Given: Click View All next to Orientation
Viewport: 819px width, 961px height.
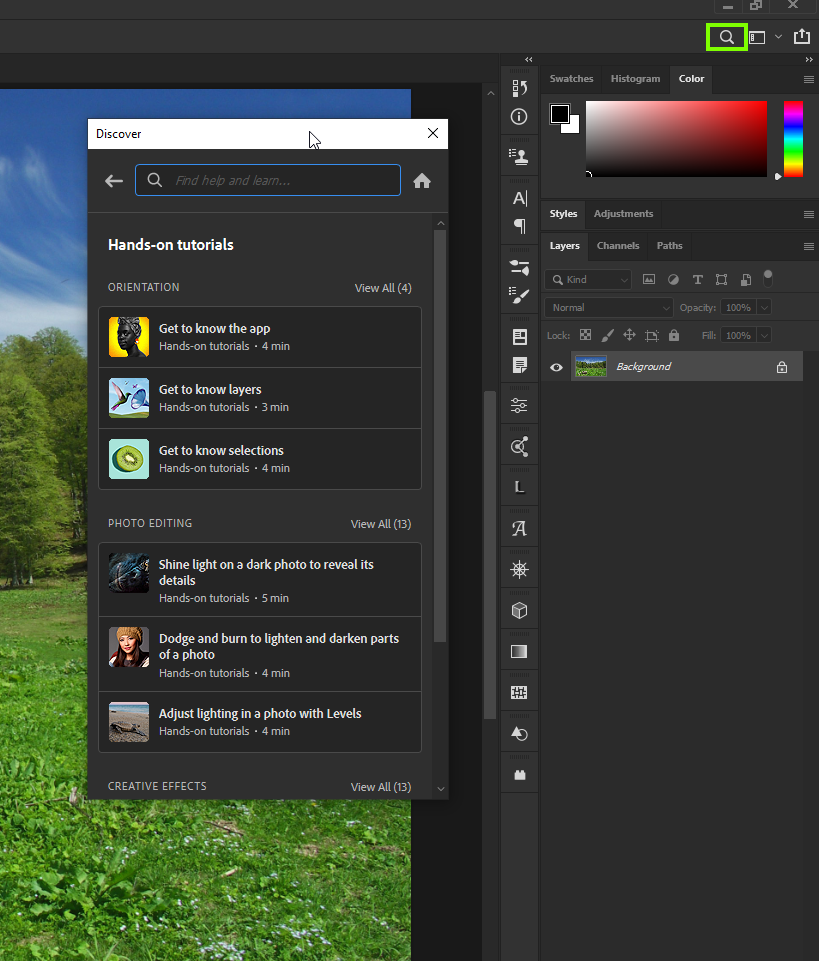Looking at the screenshot, I should (x=383, y=287).
